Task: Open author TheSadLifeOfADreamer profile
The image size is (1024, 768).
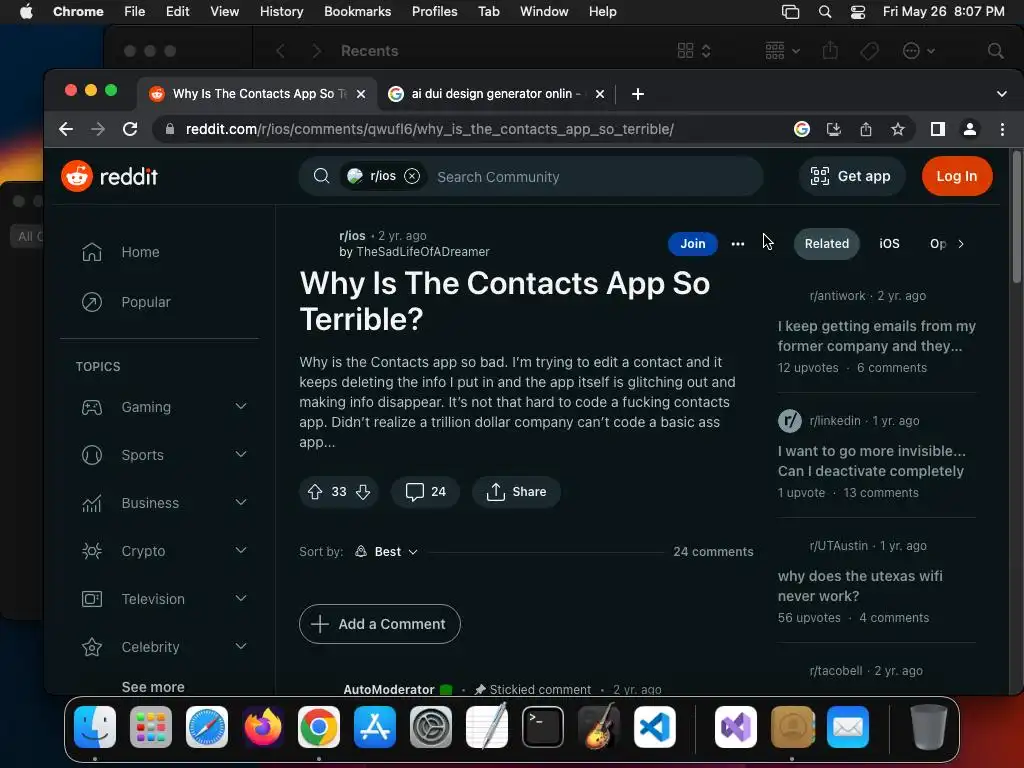Action: click(x=423, y=252)
